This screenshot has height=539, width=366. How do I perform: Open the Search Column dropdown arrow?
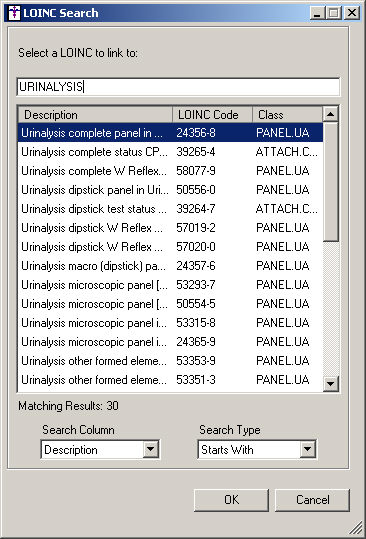151,449
